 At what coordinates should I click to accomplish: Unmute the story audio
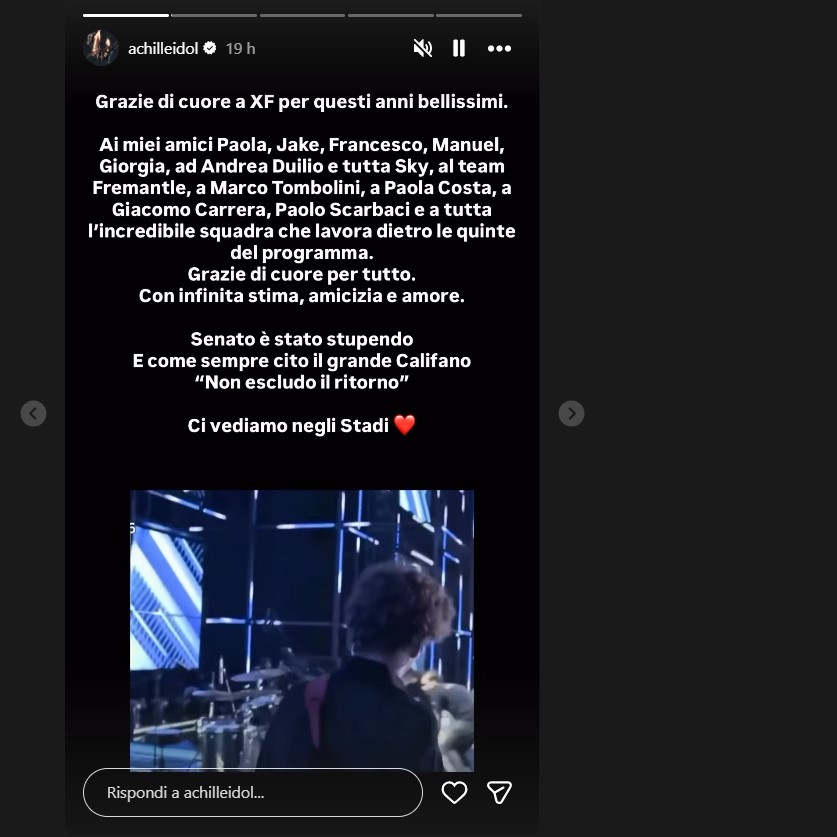click(422, 49)
